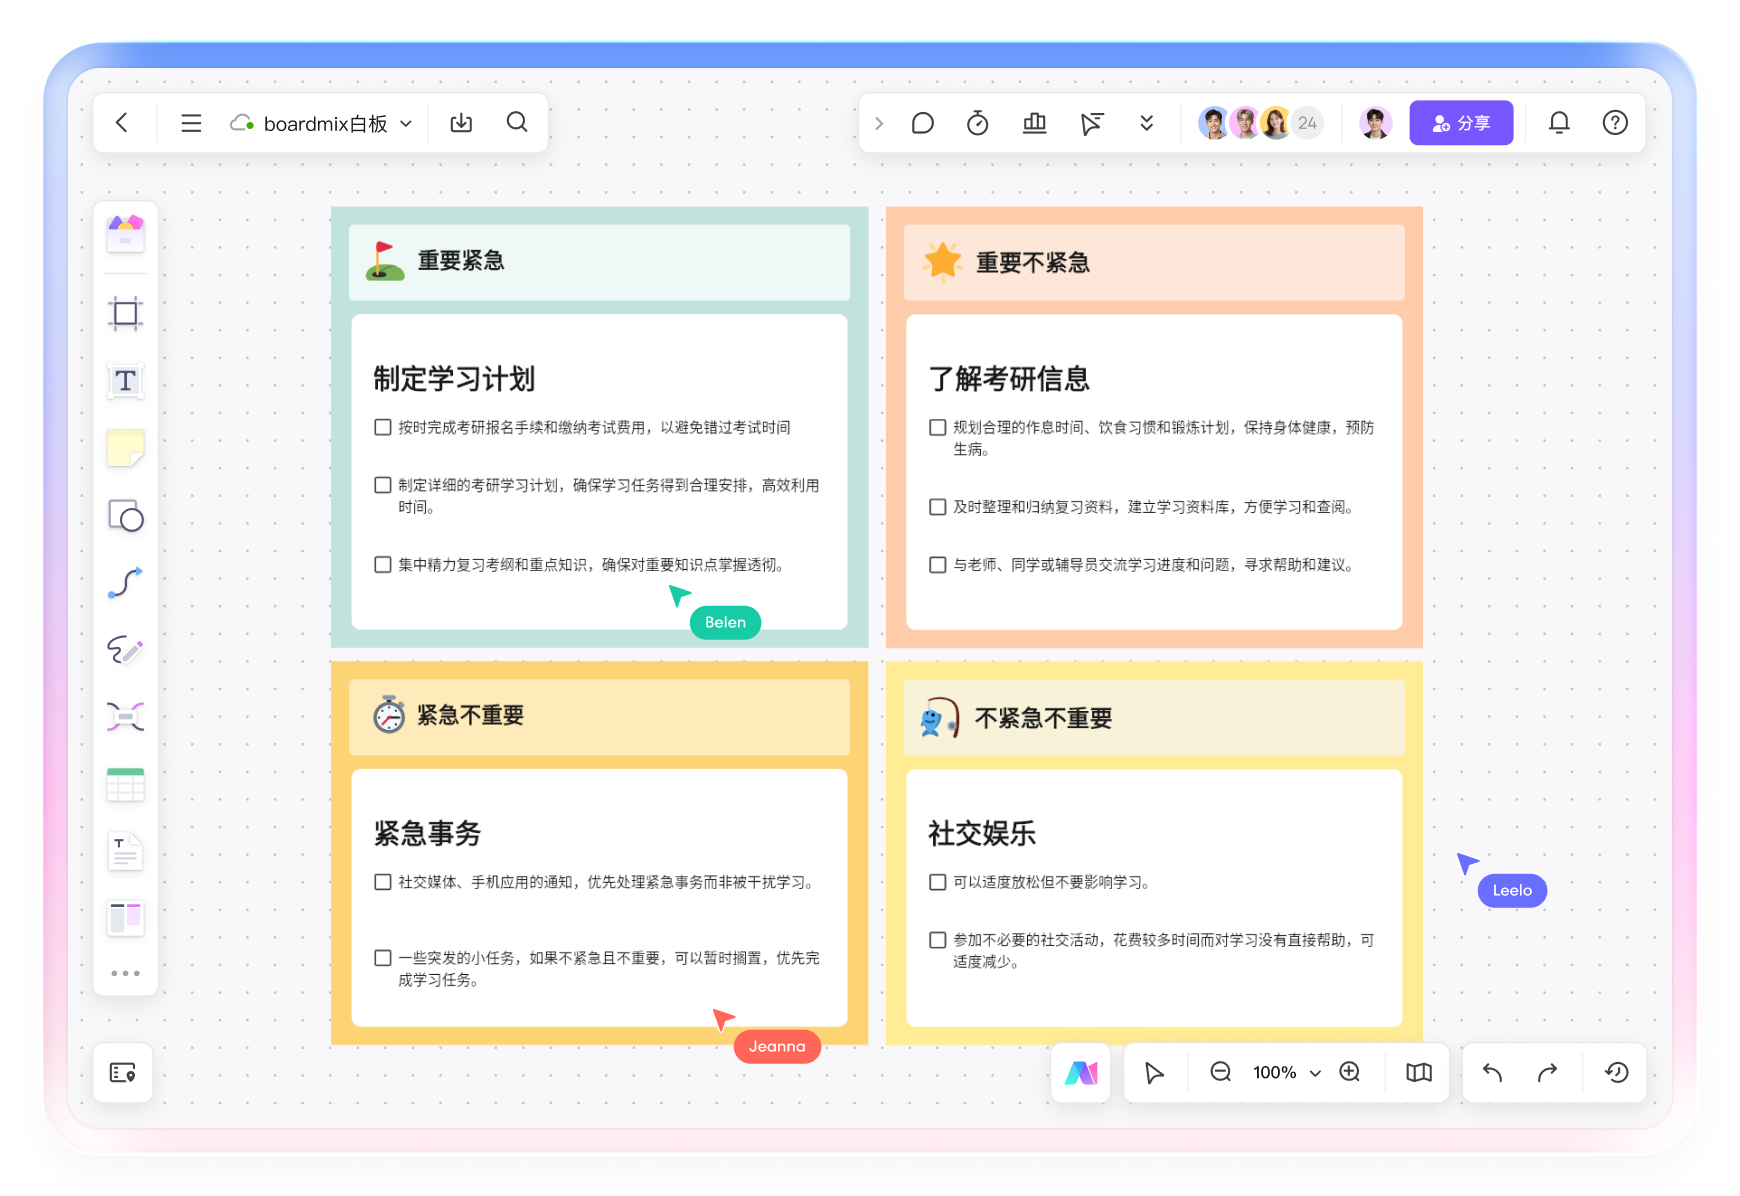Show more tools via three dots
This screenshot has width=1740, height=1196.
[125, 973]
